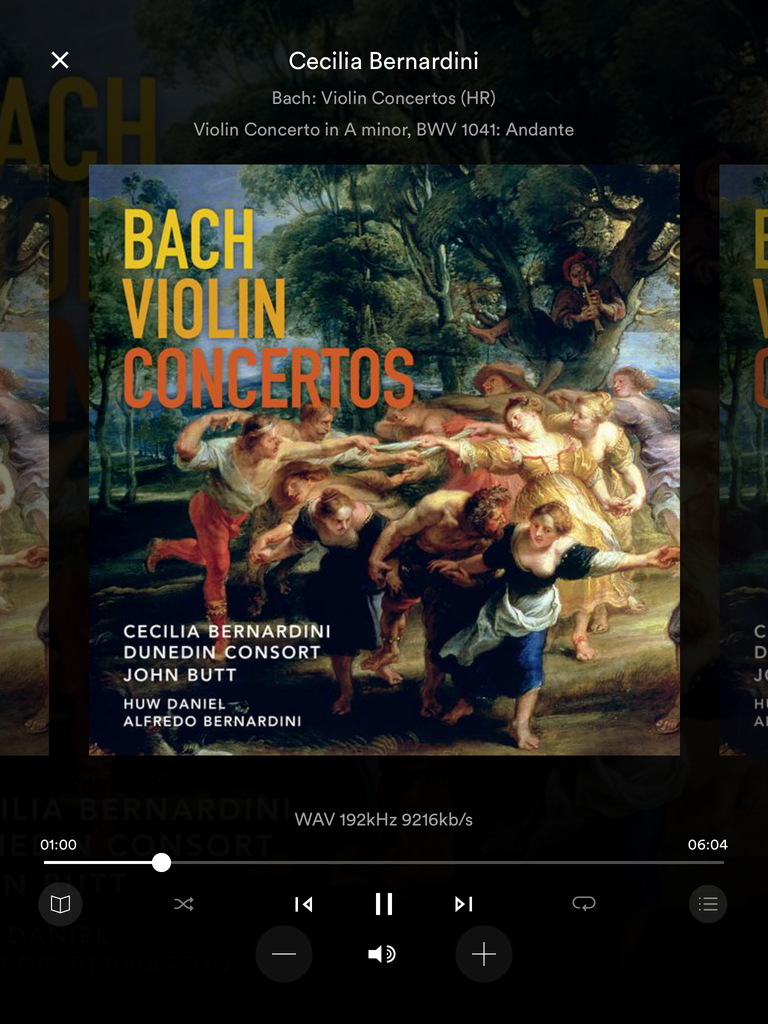Tap the next album artwork at right

pyautogui.click(x=743, y=460)
